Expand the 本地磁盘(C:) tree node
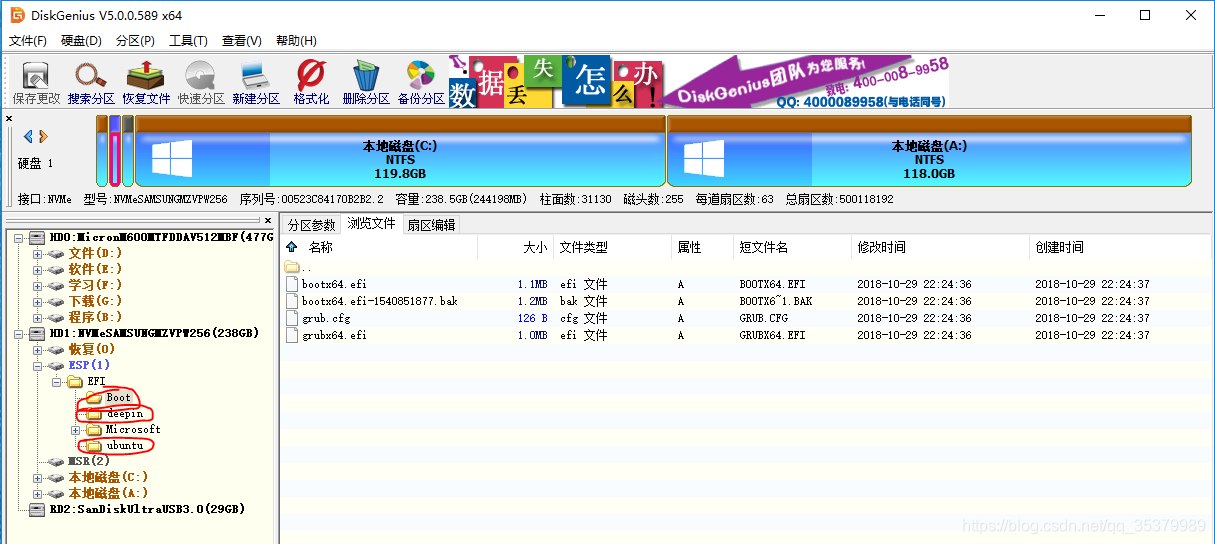 click(38, 478)
